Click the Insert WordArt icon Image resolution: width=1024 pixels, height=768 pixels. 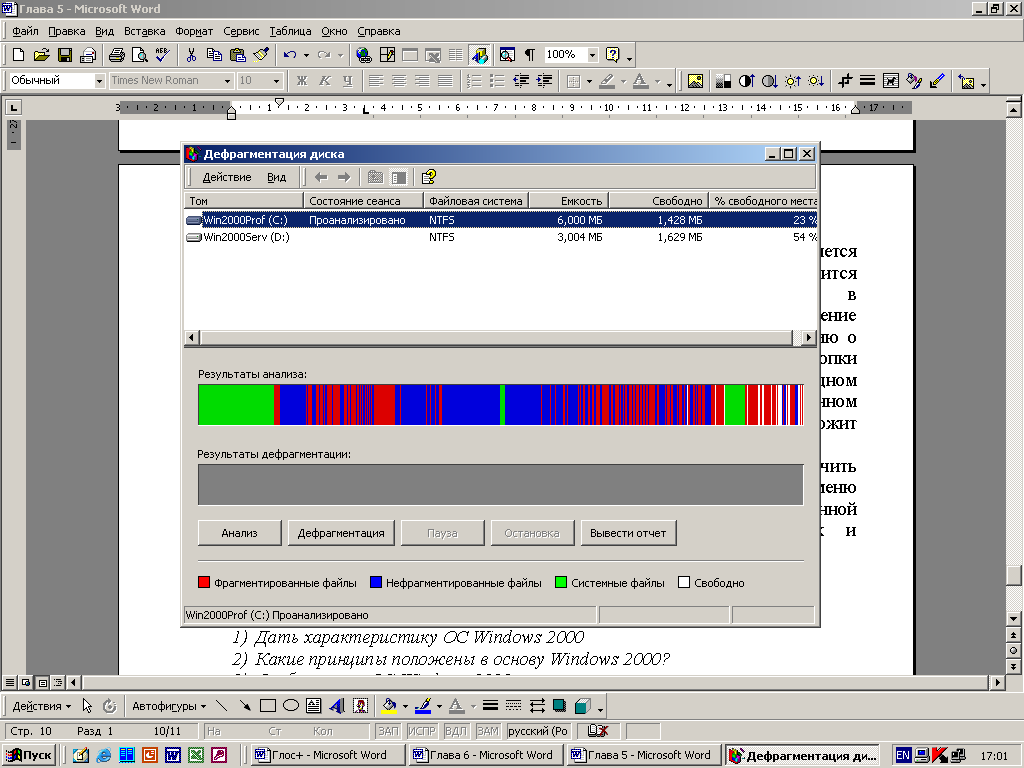(337, 706)
